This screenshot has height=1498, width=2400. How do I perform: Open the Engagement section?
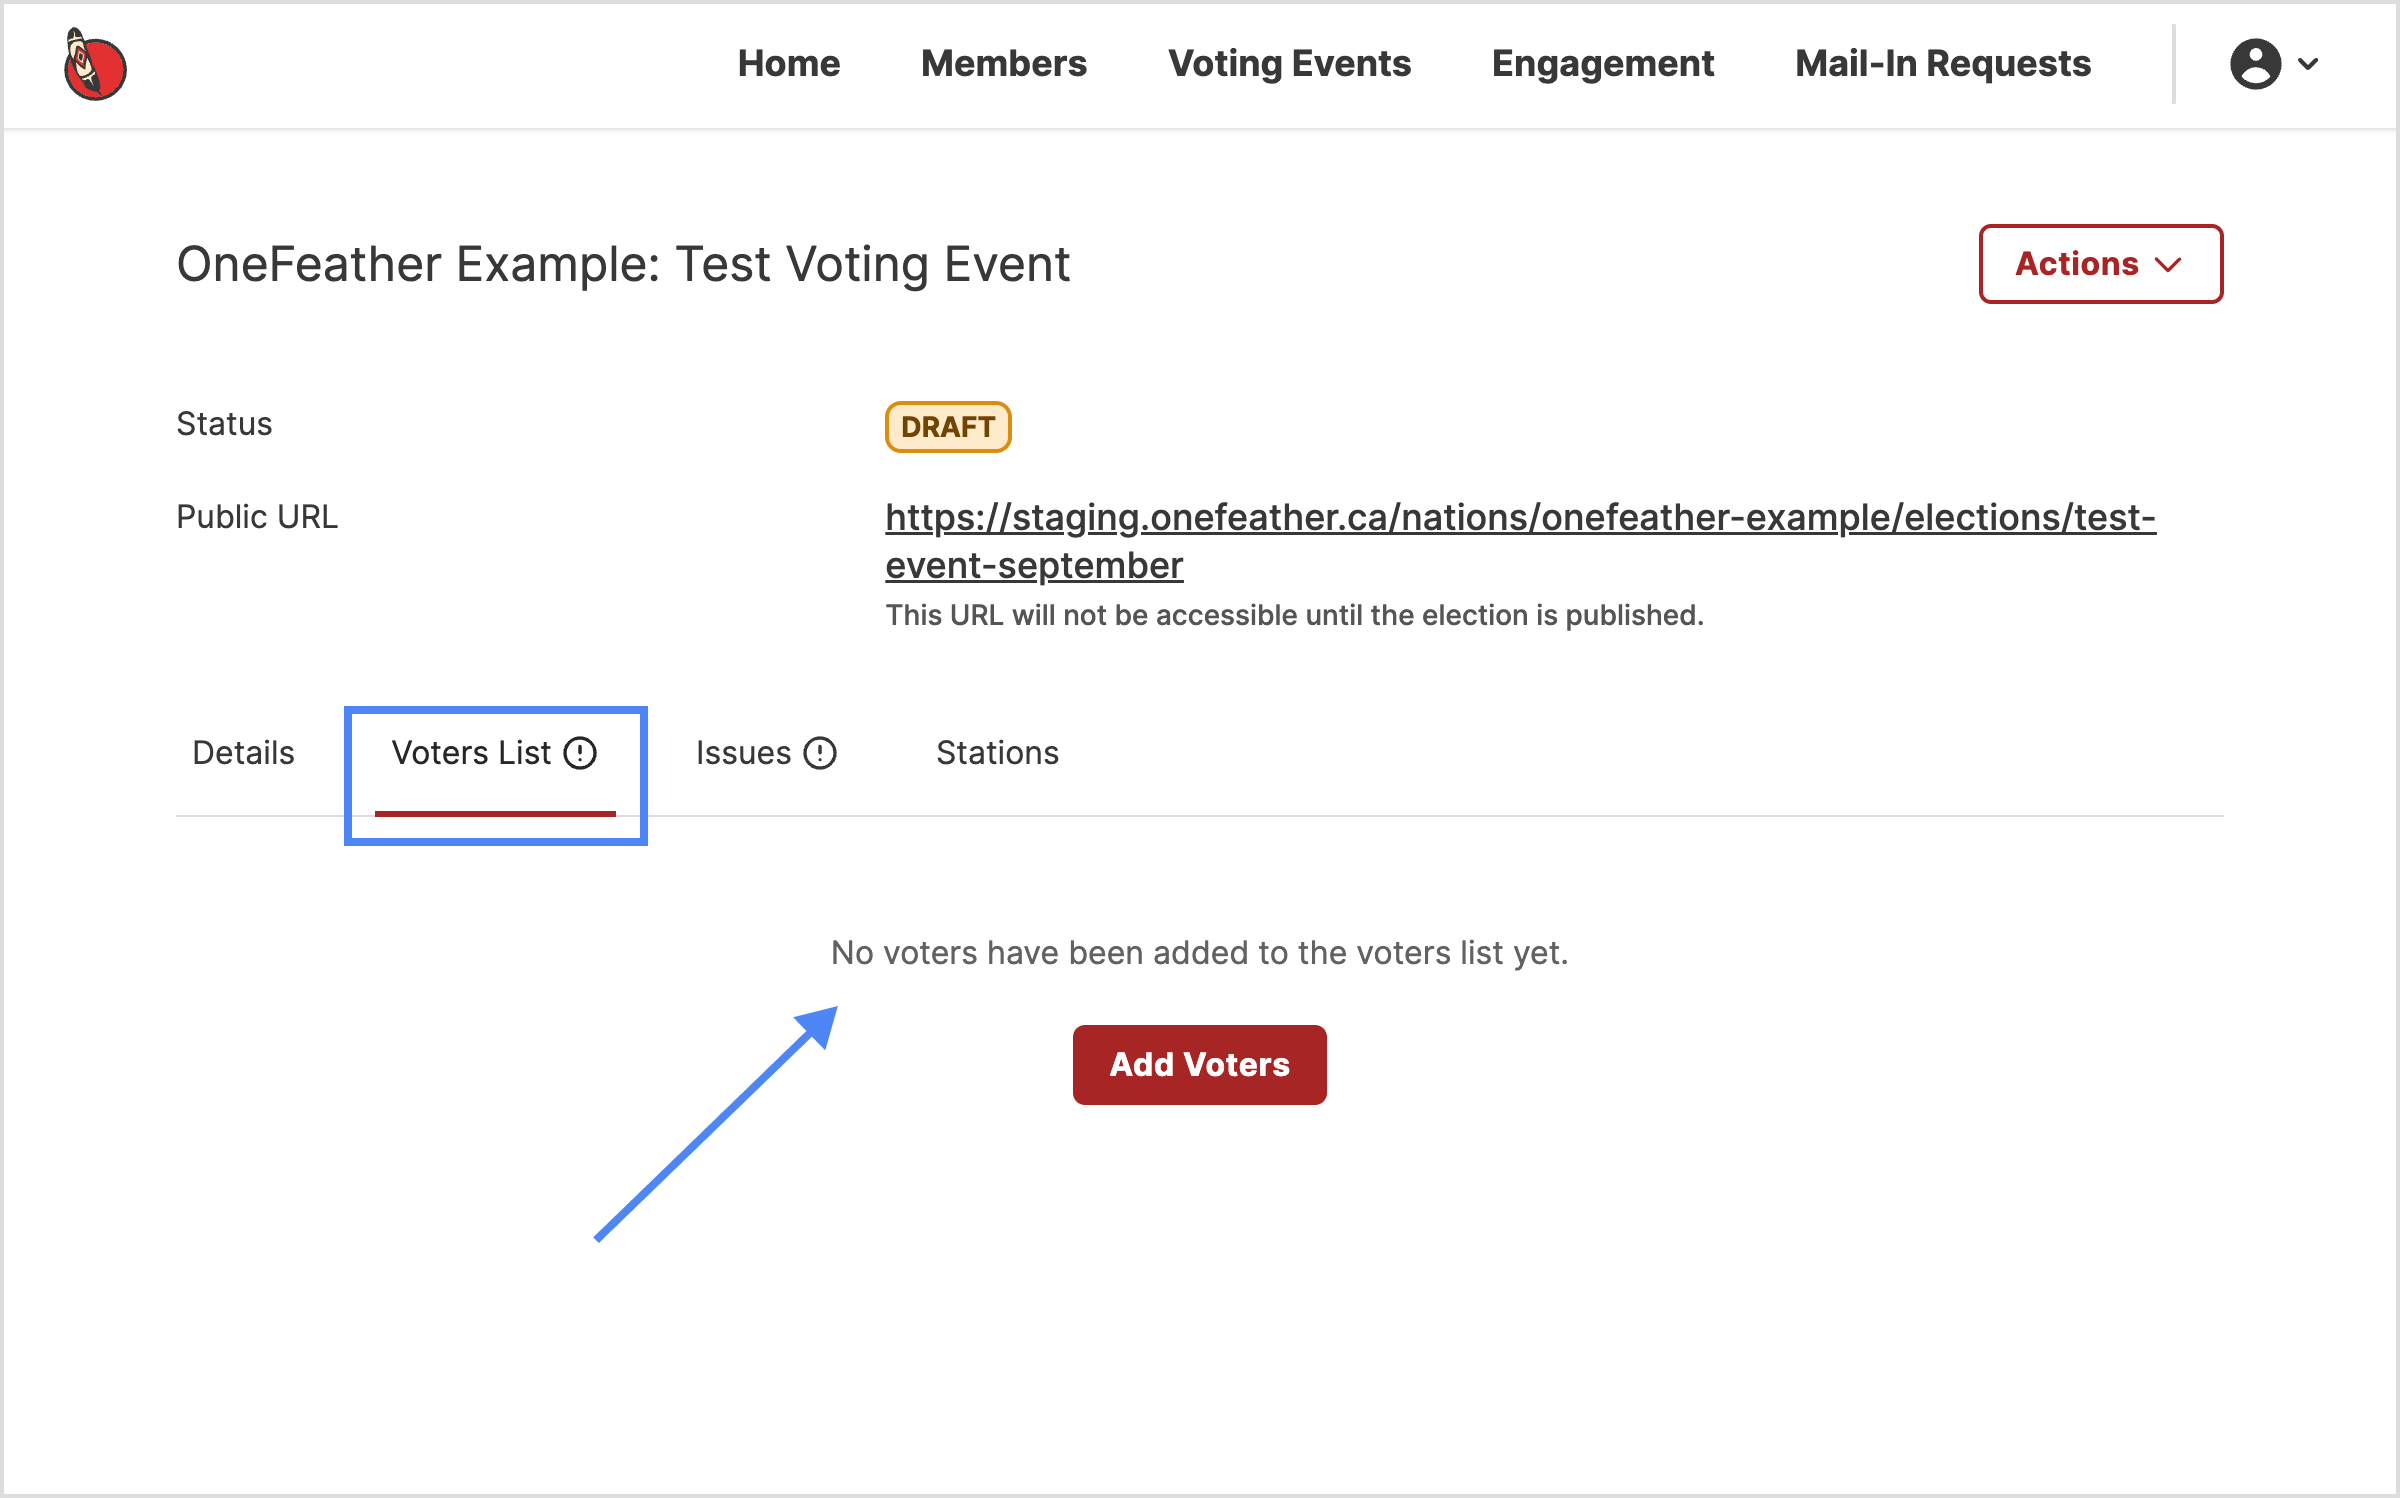(1602, 64)
